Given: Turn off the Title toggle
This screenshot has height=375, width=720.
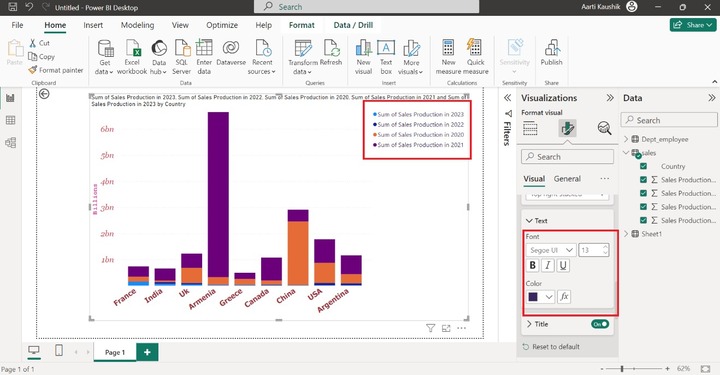Looking at the screenshot, I should pos(600,324).
